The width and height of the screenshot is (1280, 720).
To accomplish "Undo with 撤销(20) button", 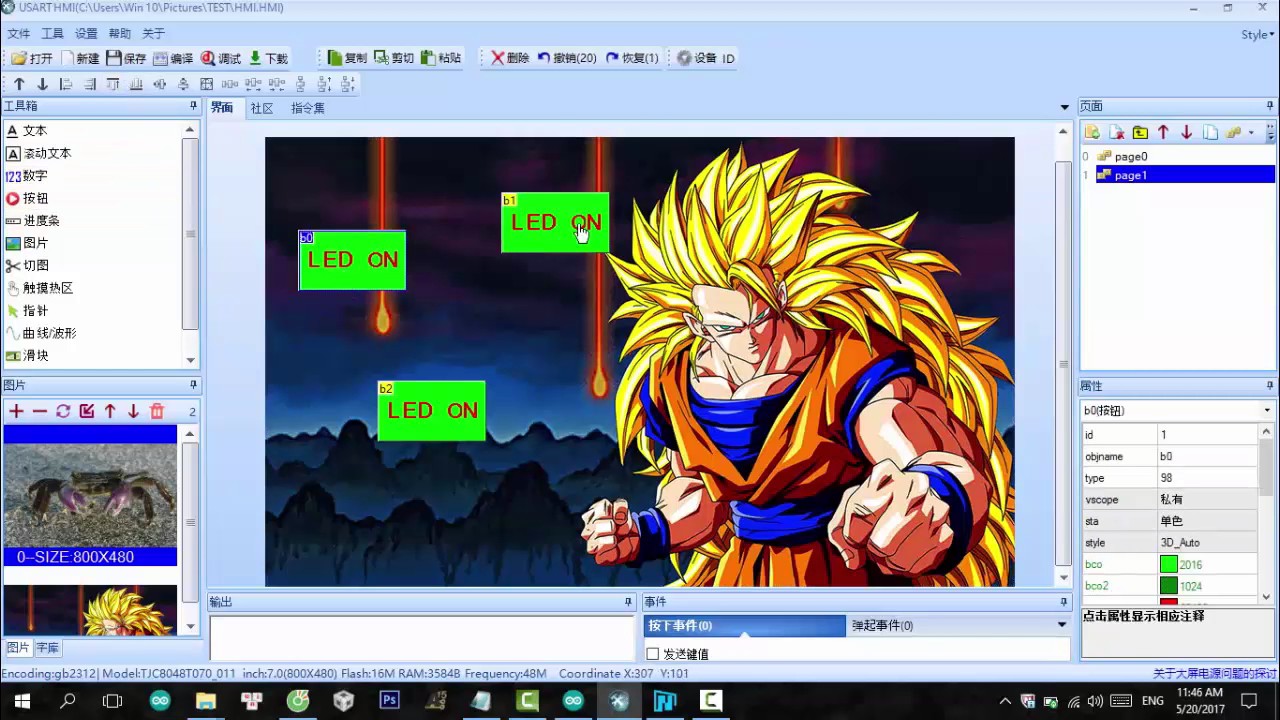I will [567, 58].
